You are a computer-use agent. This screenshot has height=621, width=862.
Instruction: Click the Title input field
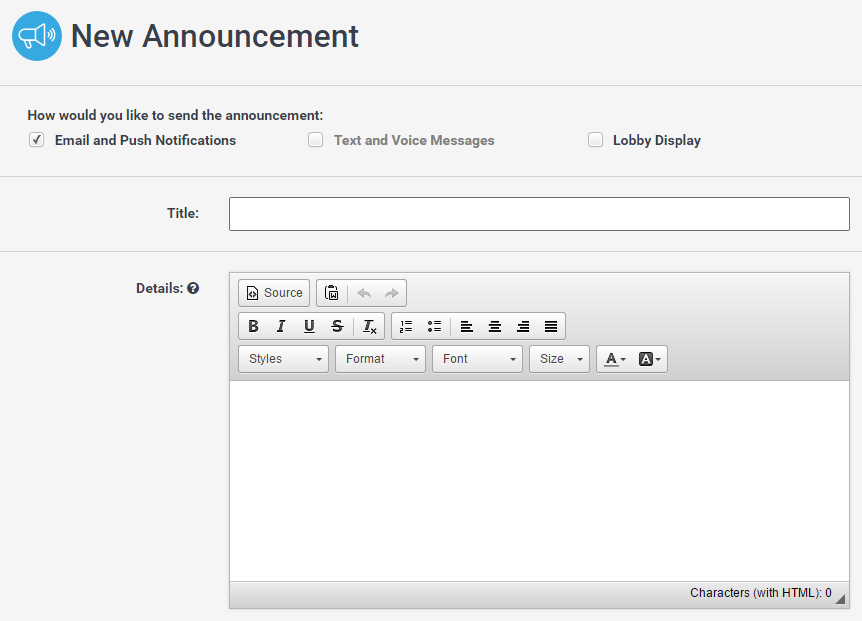[x=539, y=214]
